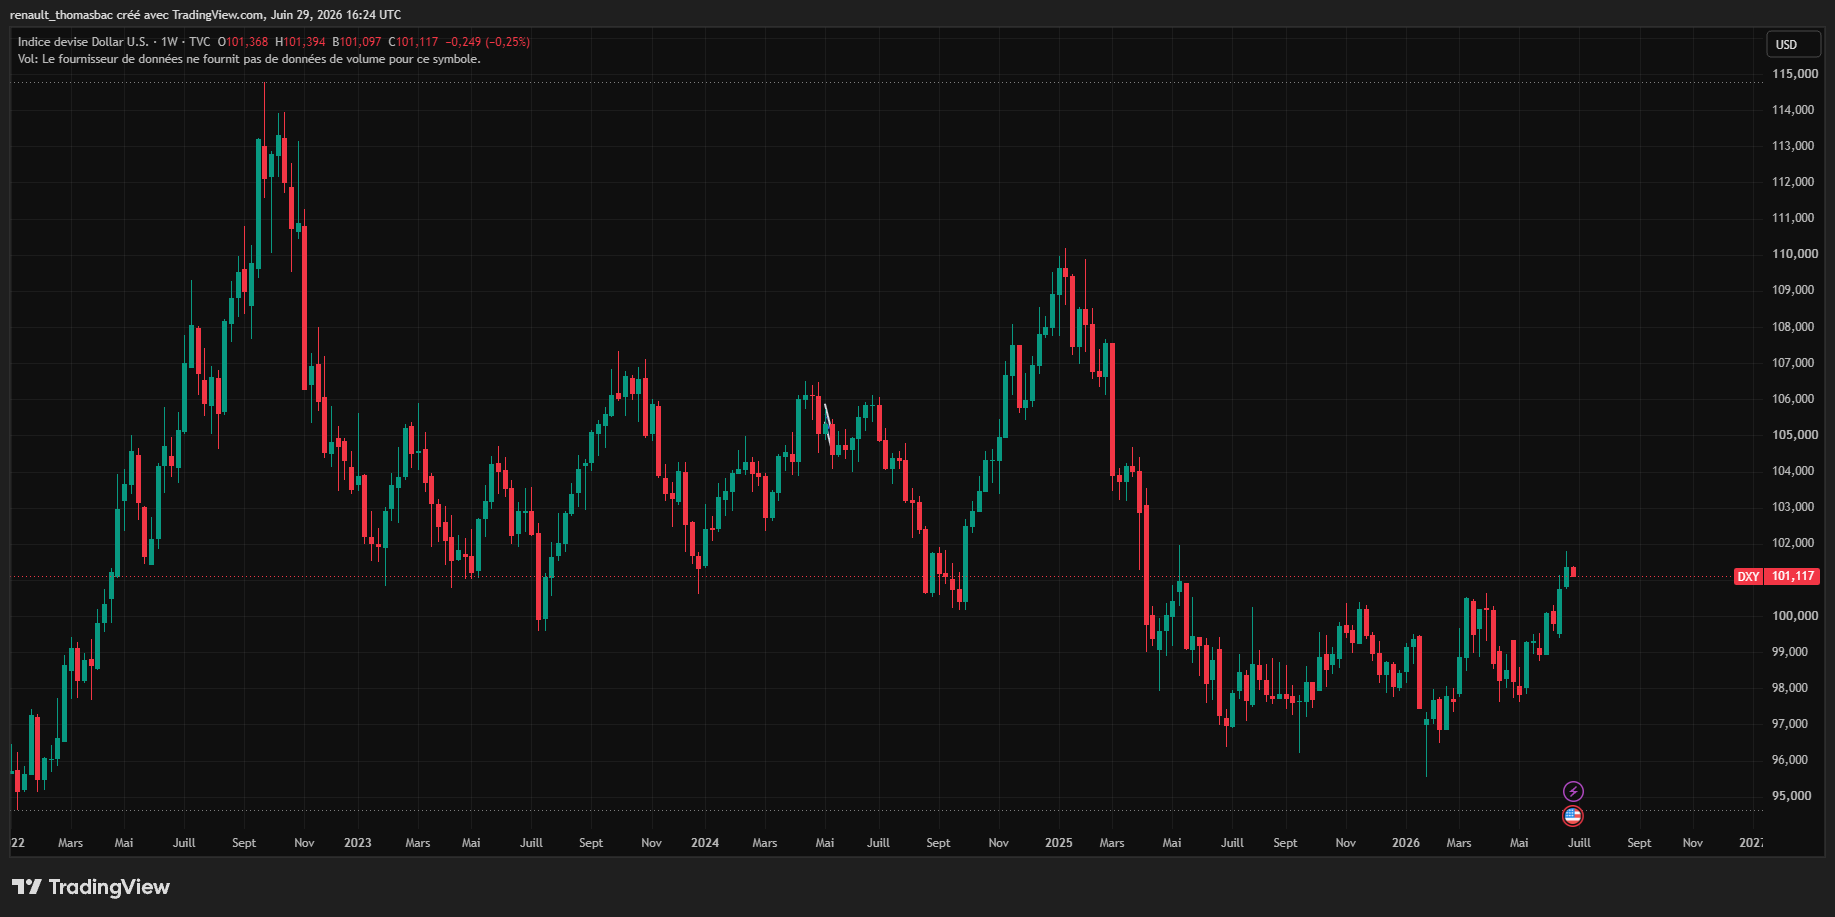Click the 95,000 price axis label
The width and height of the screenshot is (1835, 917).
coord(1790,796)
